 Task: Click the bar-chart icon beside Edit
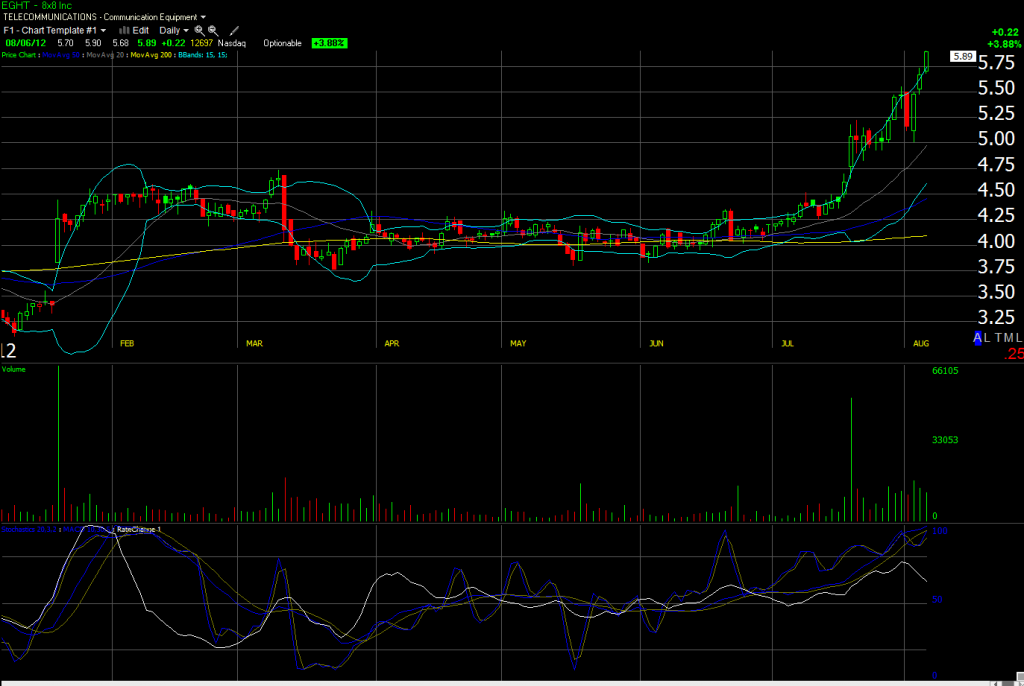pos(123,30)
